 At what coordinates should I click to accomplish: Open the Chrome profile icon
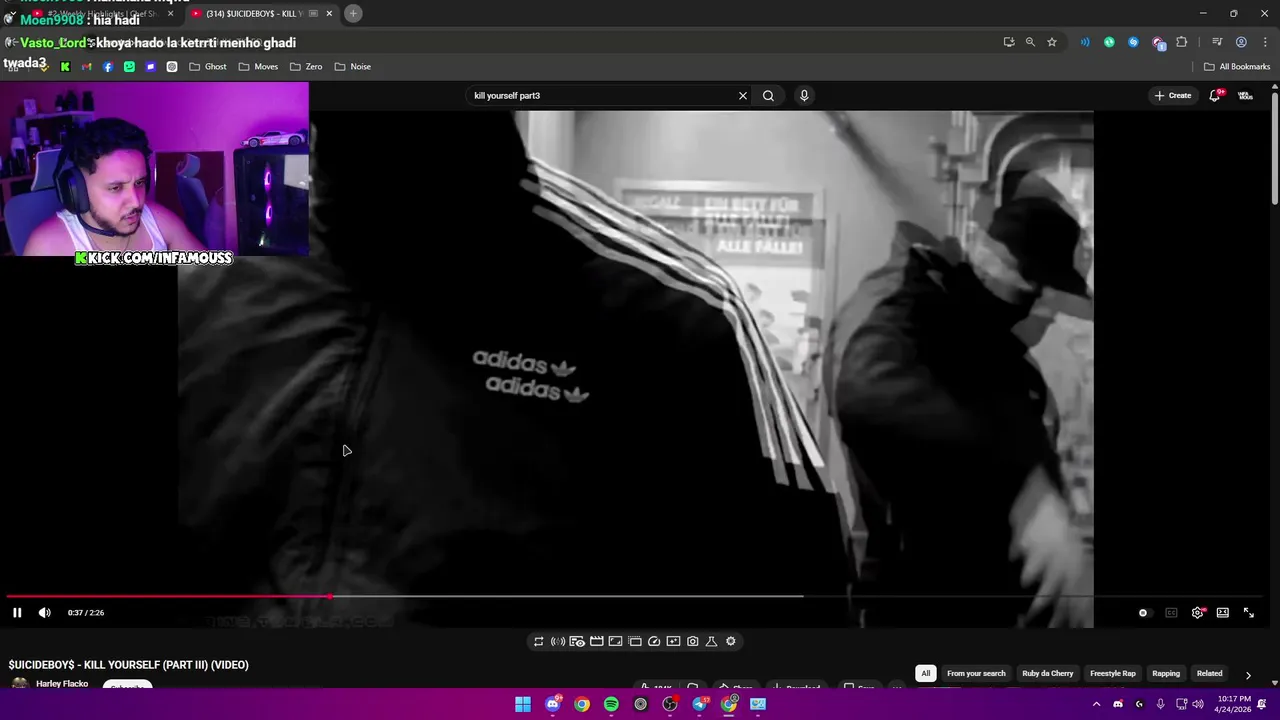[1241, 42]
